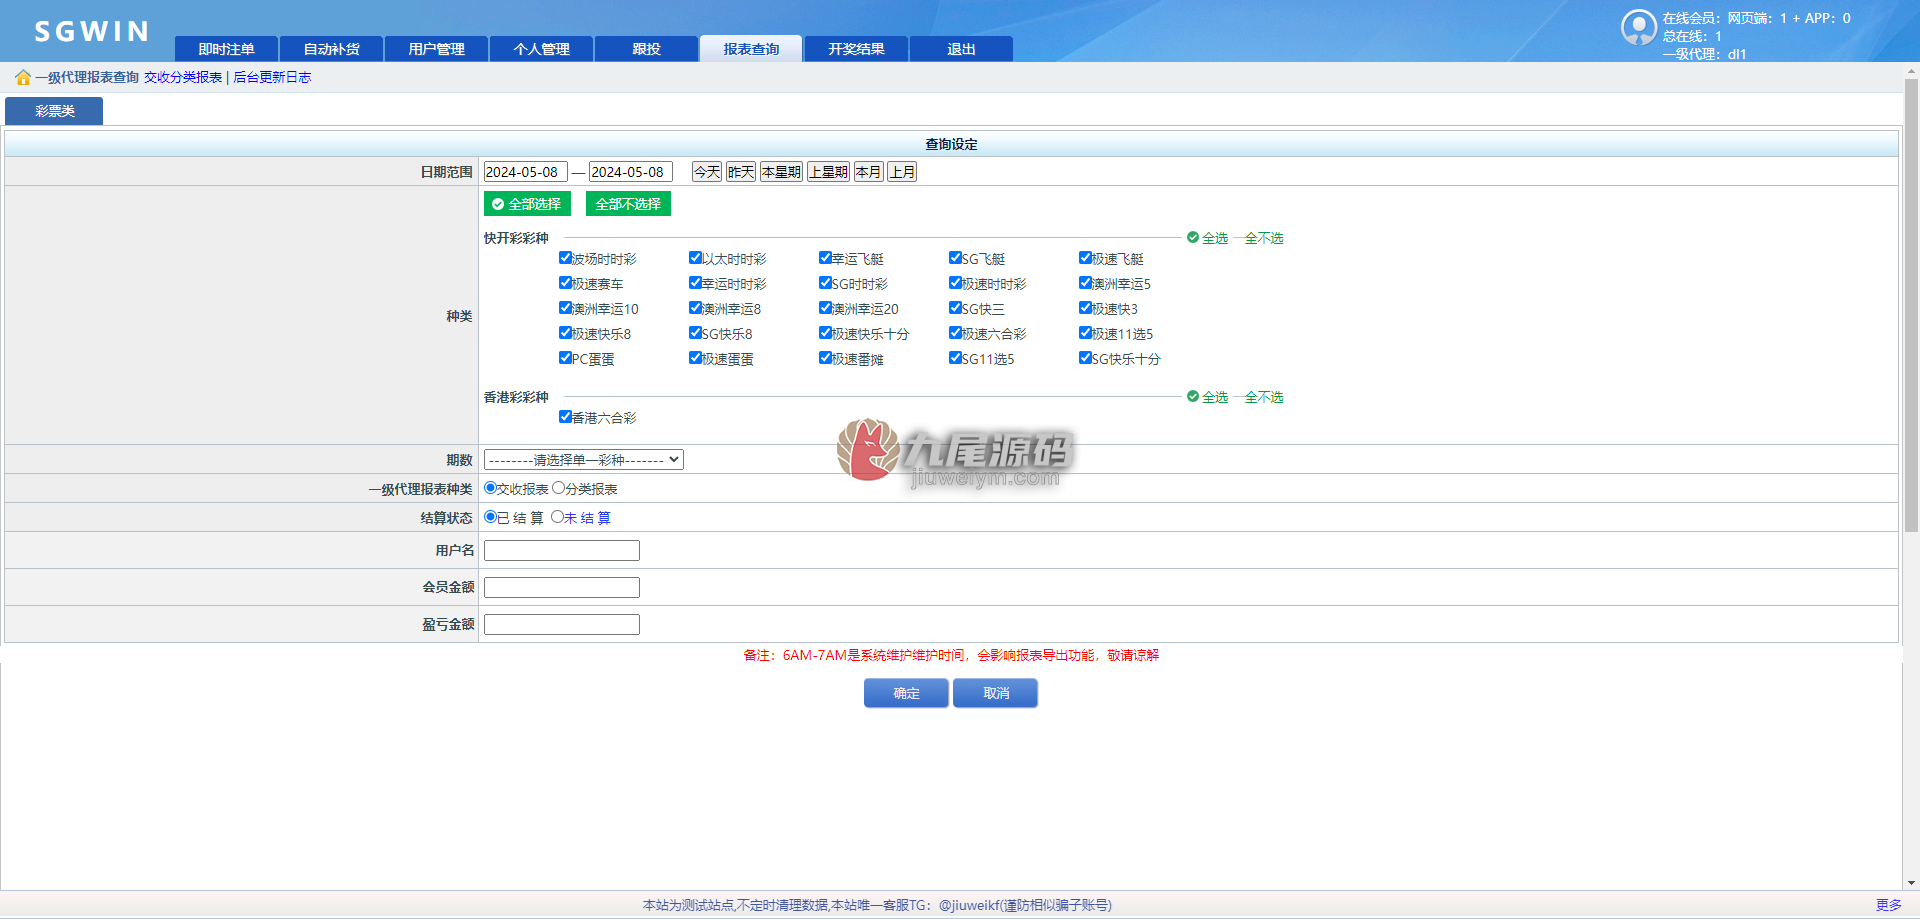Viewport: 1920px width, 919px height.
Task: Click the home icon in breadcrumb
Action: pyautogui.click(x=23, y=77)
